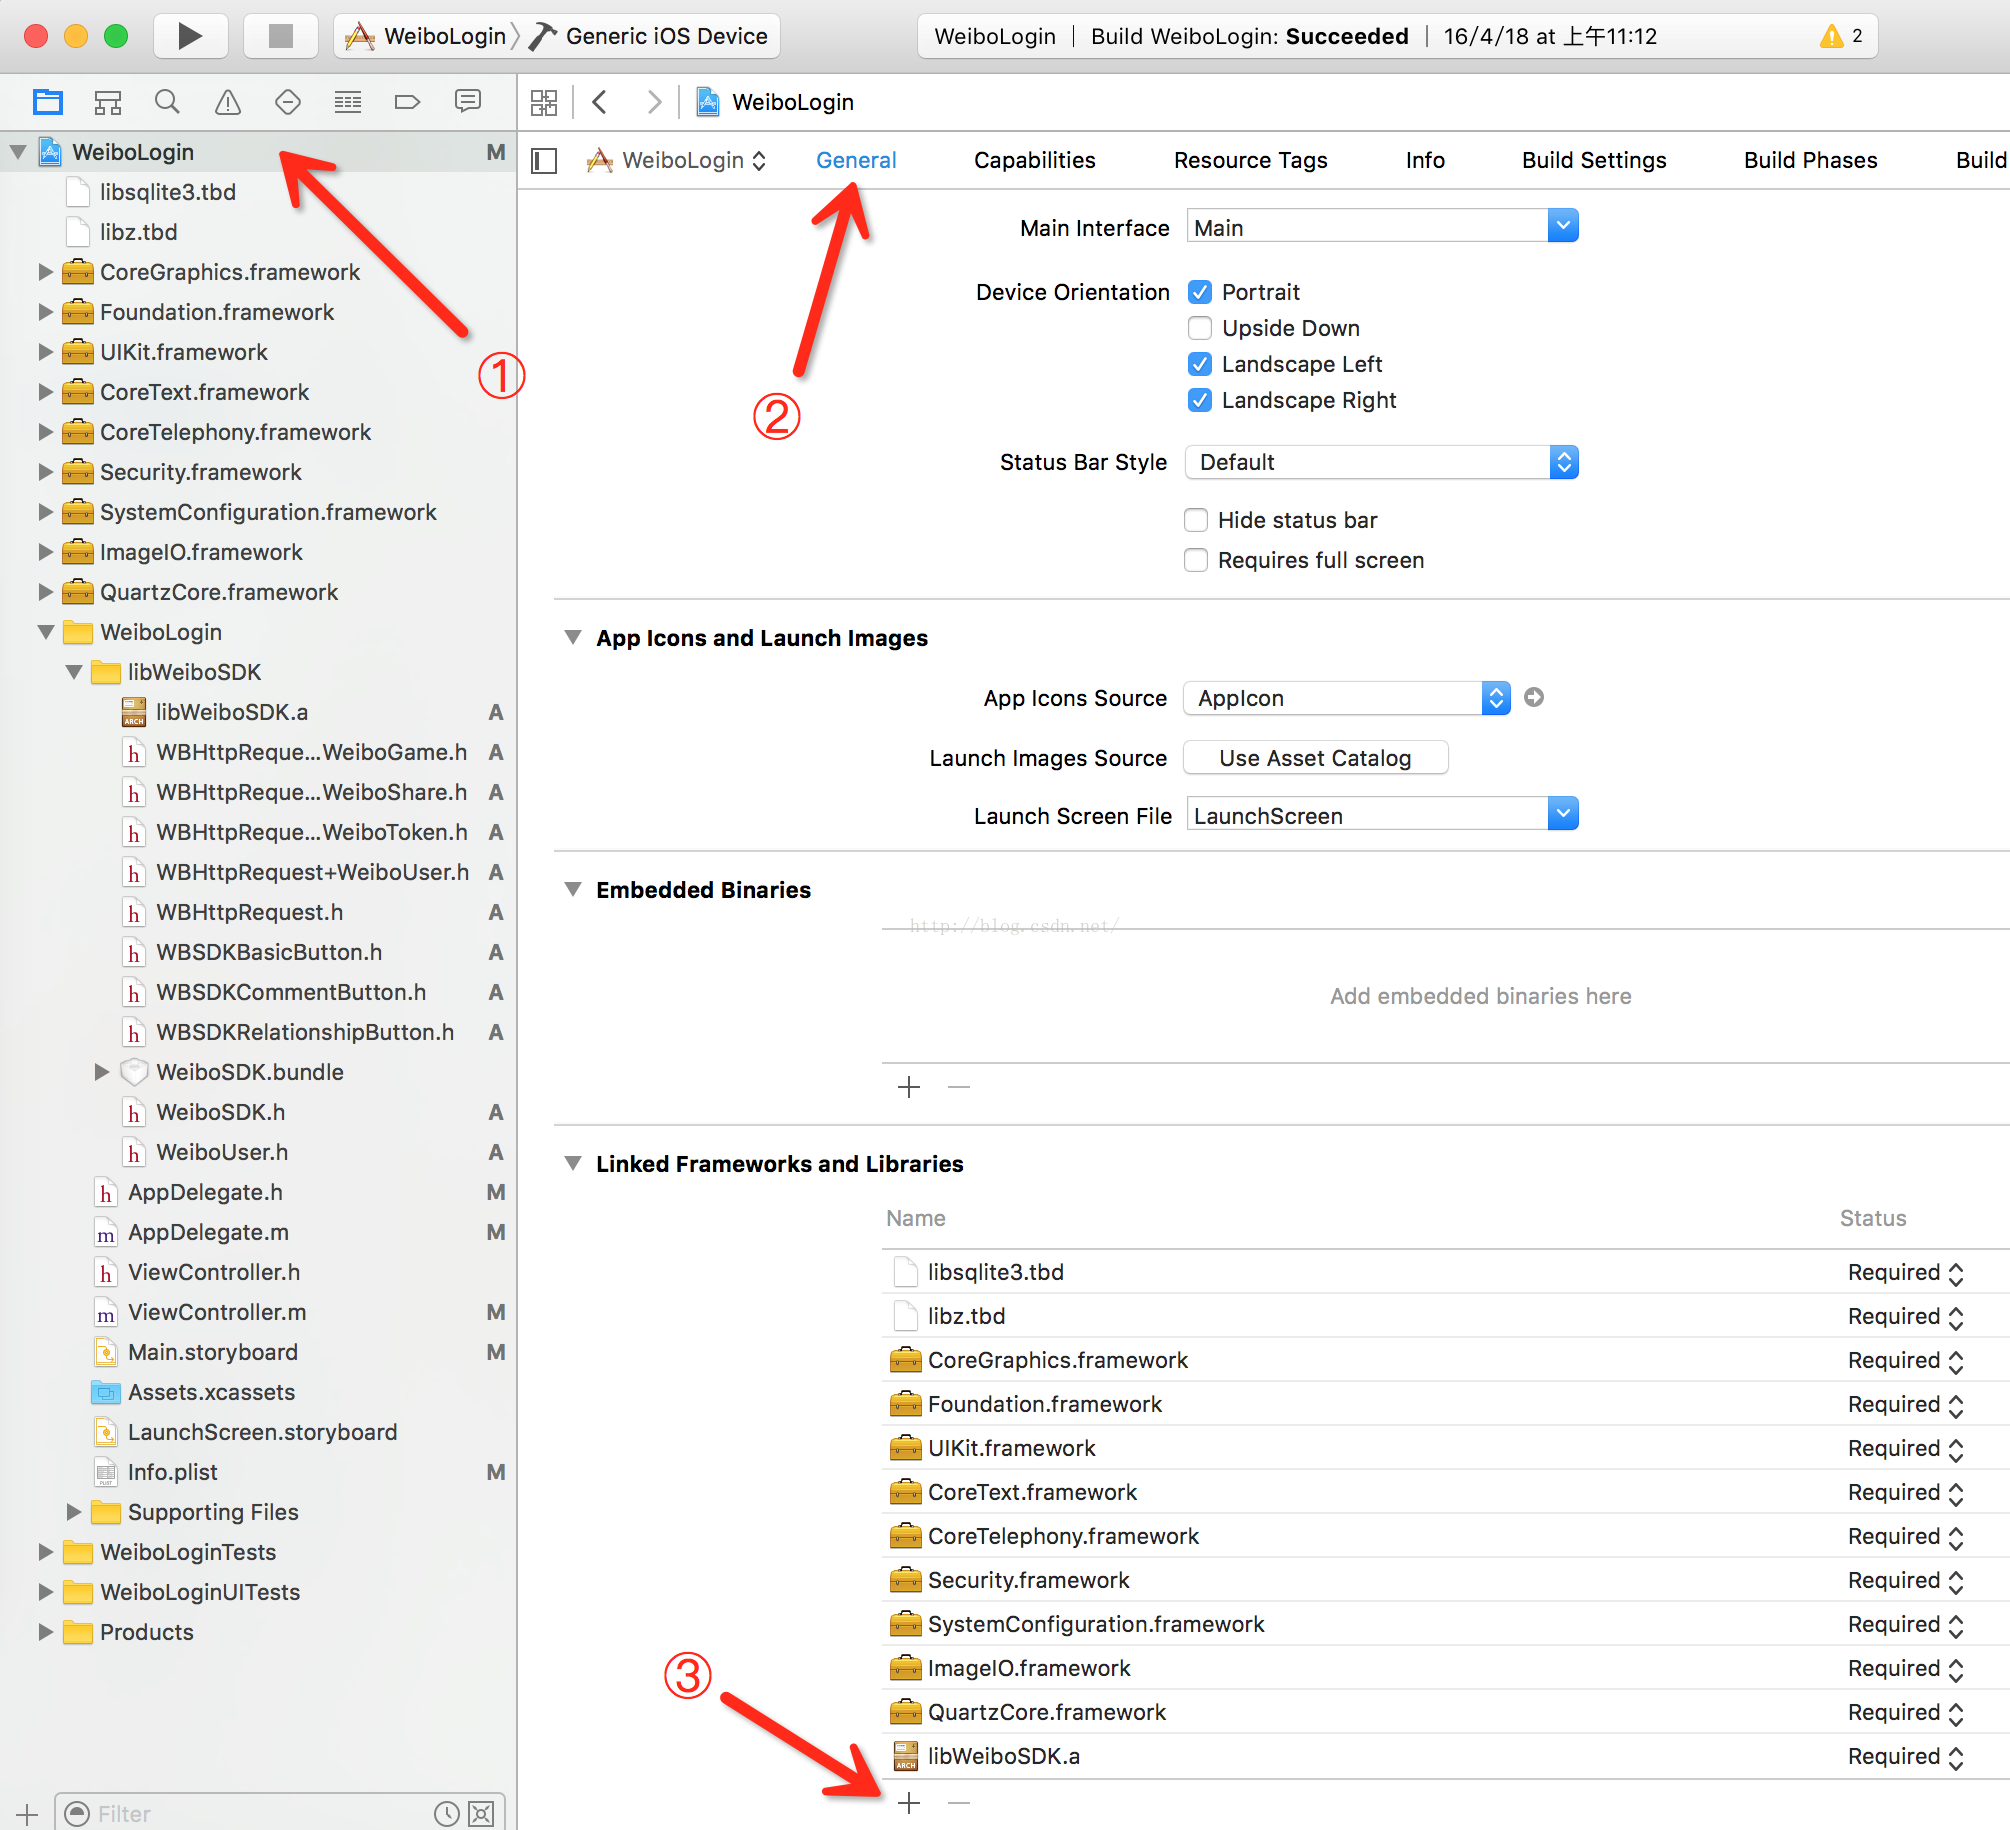Screen dimensions: 2010x1830
Task: Switch to the Info tab
Action: tap(1425, 160)
